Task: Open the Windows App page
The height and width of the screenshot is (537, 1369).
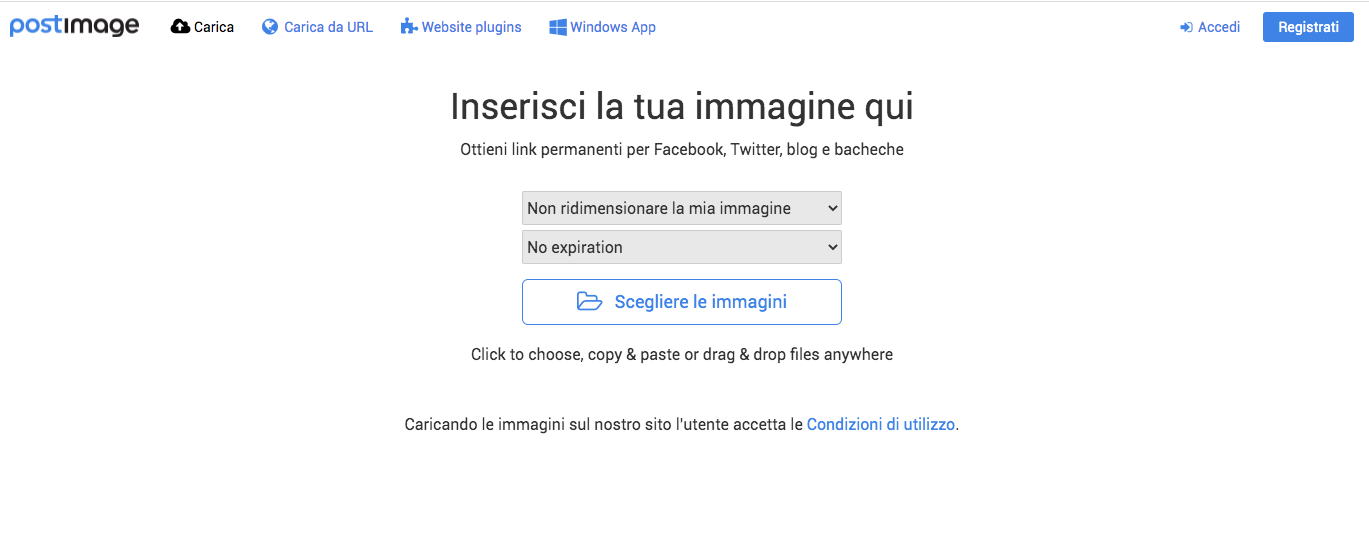Action: coord(603,27)
